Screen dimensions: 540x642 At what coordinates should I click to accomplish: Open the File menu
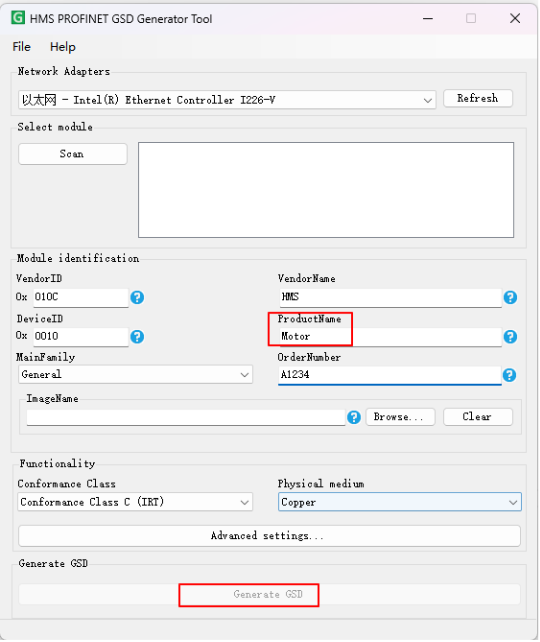[21, 47]
